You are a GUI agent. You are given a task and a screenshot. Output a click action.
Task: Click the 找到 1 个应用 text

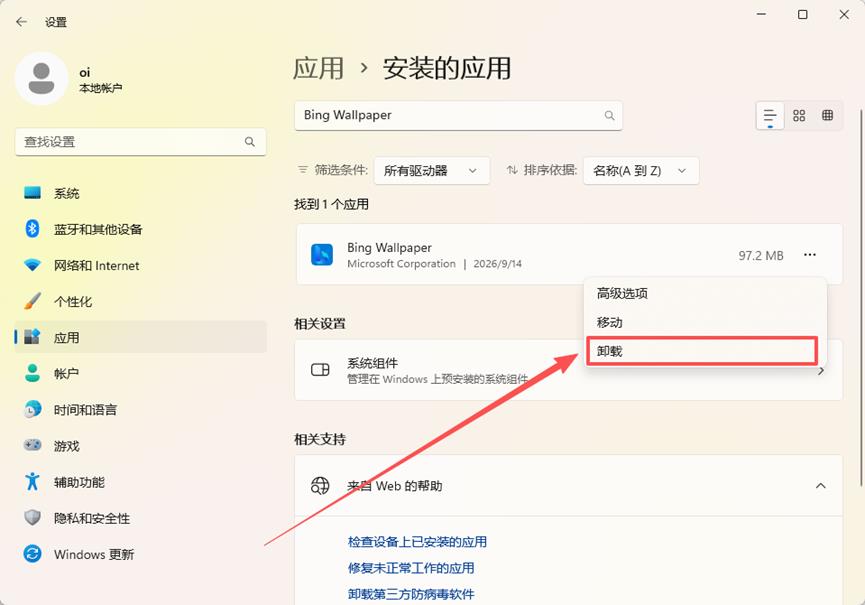tap(331, 204)
